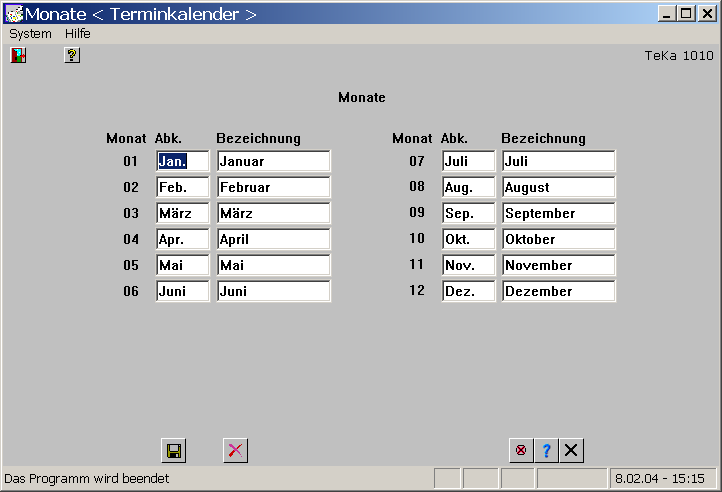The width and height of the screenshot is (722, 492).
Task: Click the red circle cancel icon
Action: 520,450
